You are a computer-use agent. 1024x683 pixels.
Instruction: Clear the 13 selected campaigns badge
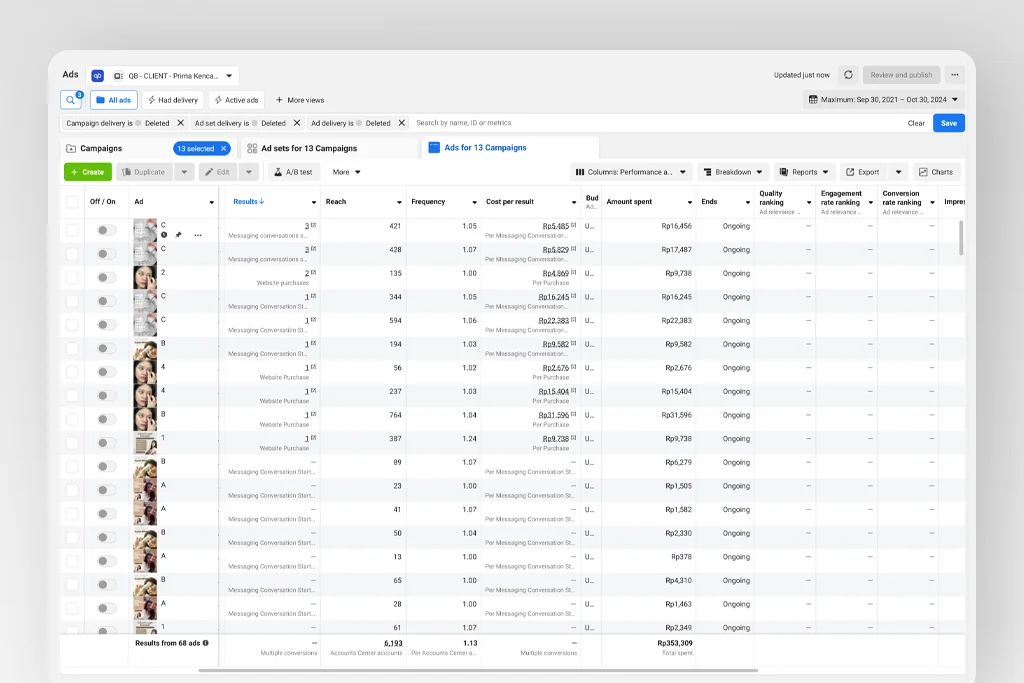[x=224, y=148]
